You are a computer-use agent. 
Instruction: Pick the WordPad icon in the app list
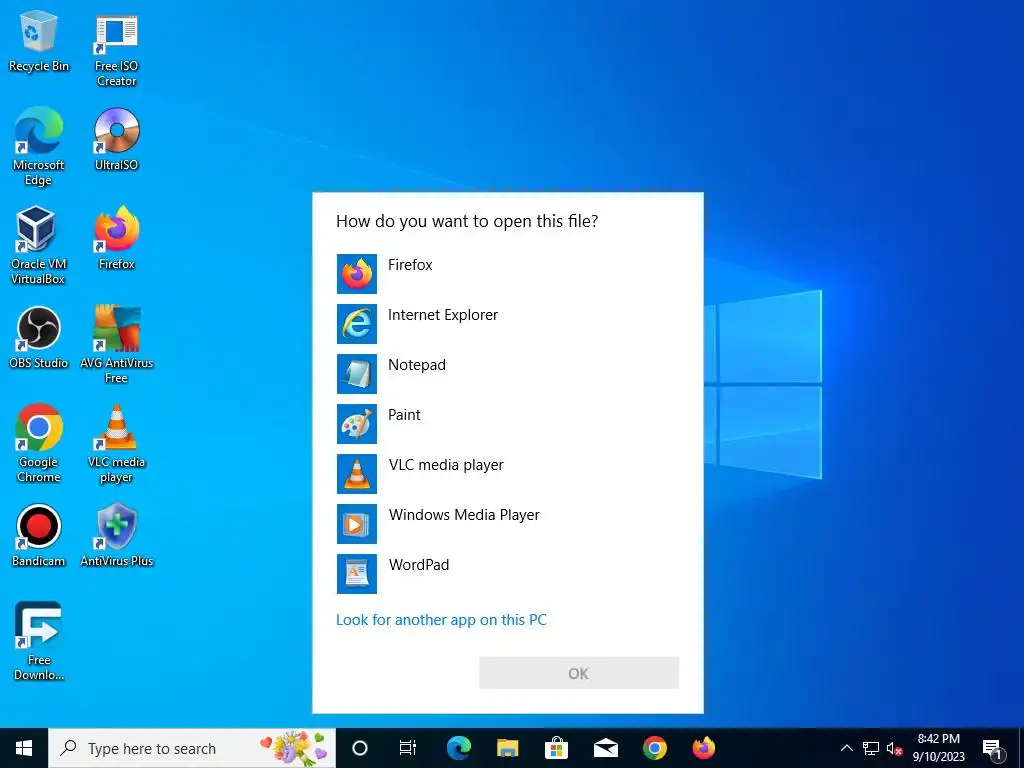pos(357,573)
